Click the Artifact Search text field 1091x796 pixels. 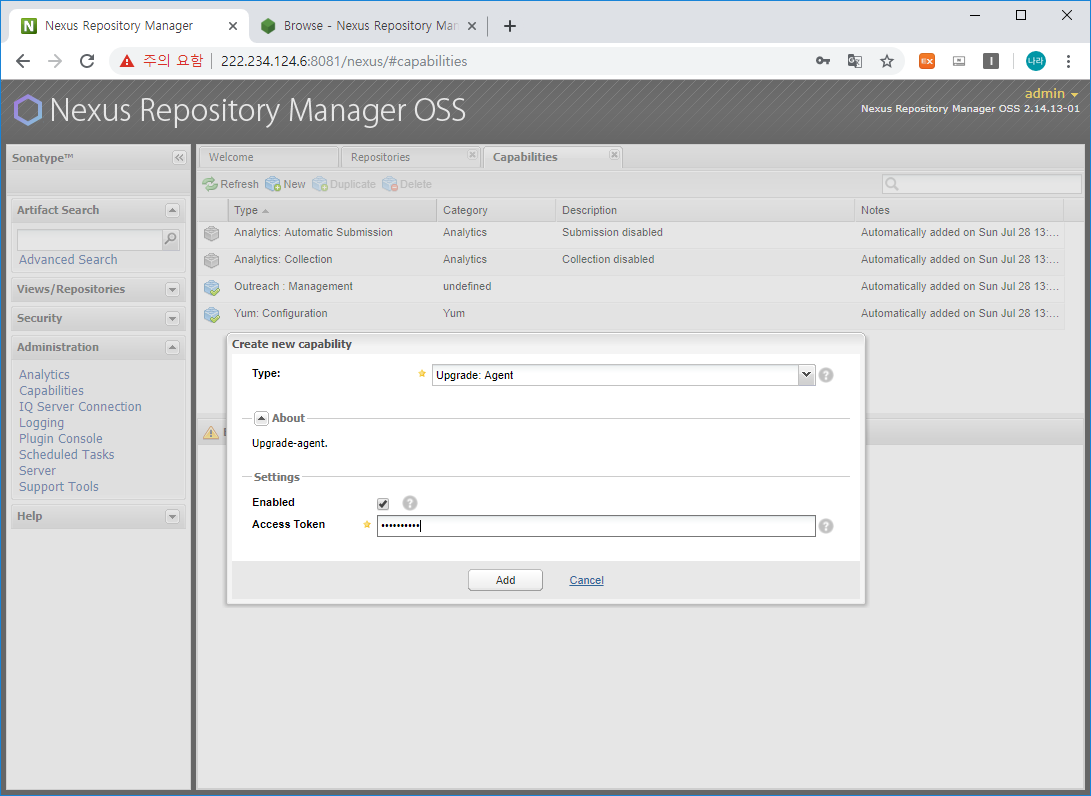90,239
